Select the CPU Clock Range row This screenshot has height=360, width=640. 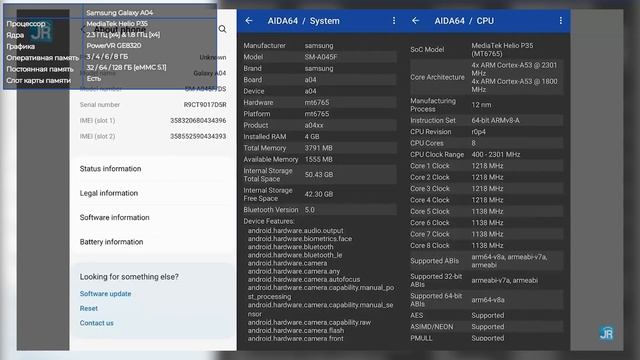pos(487,155)
